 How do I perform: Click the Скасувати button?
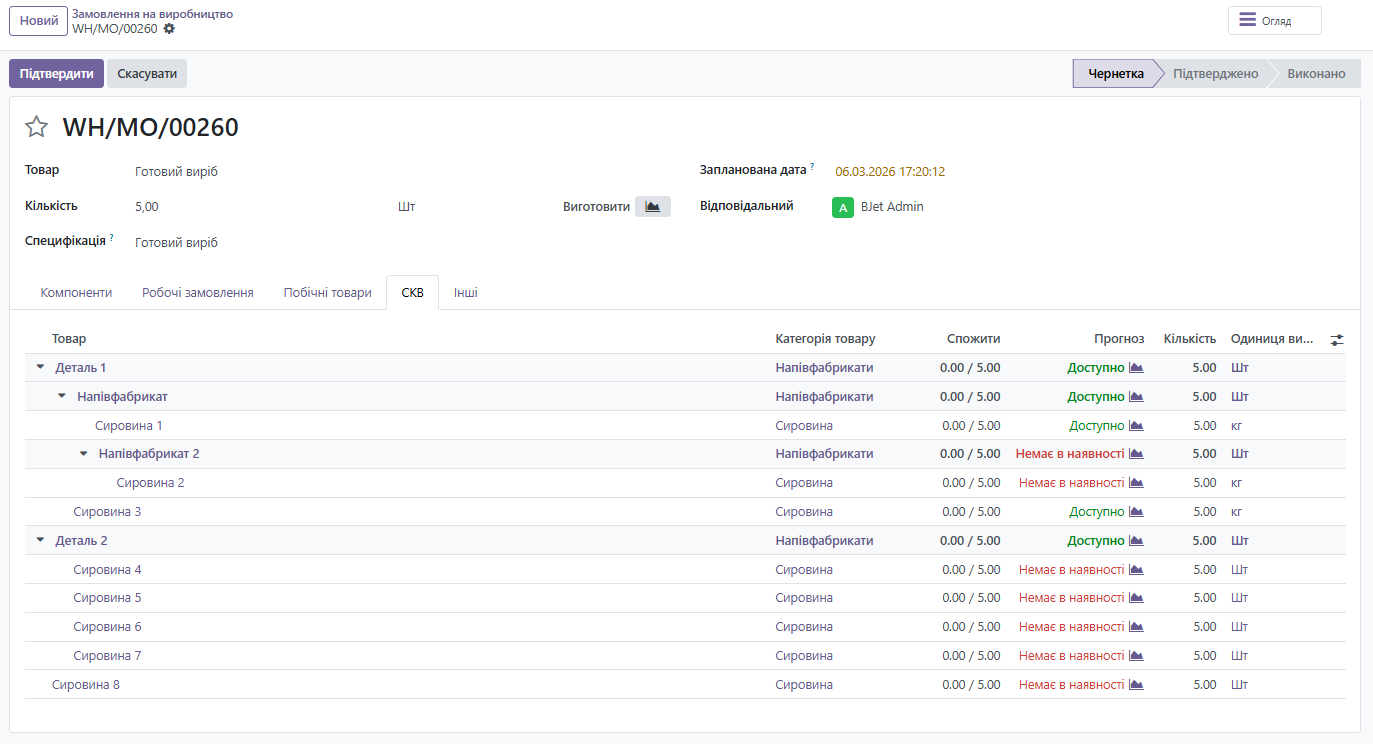click(x=147, y=74)
